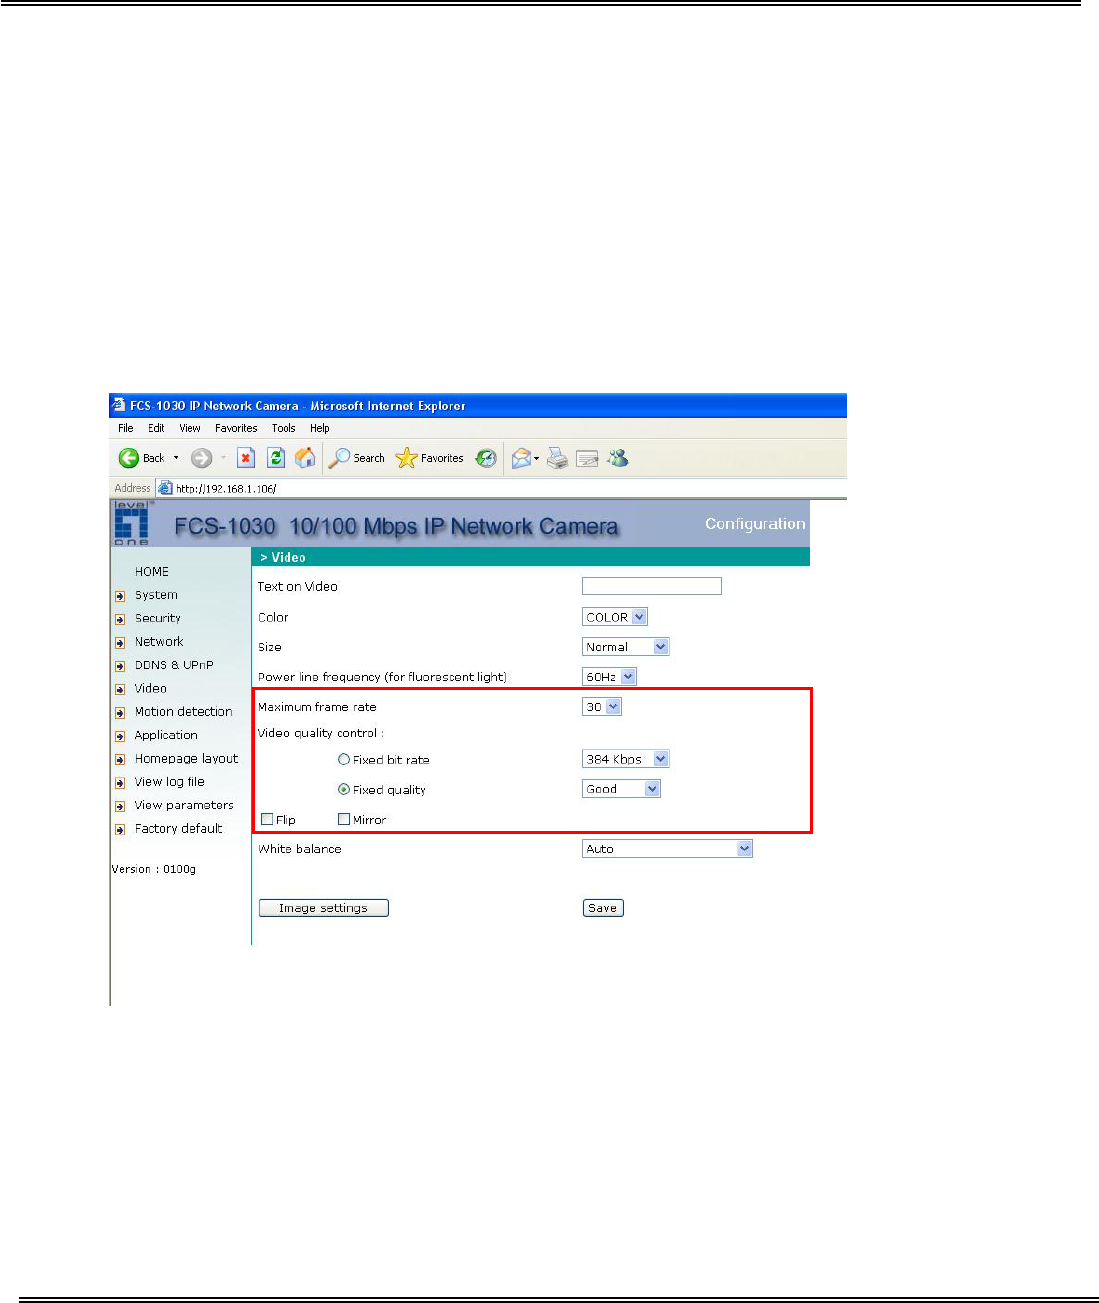This screenshot has height=1303, width=1099.
Task: Refresh the page using green arrows icon
Action: pyautogui.click(x=276, y=458)
